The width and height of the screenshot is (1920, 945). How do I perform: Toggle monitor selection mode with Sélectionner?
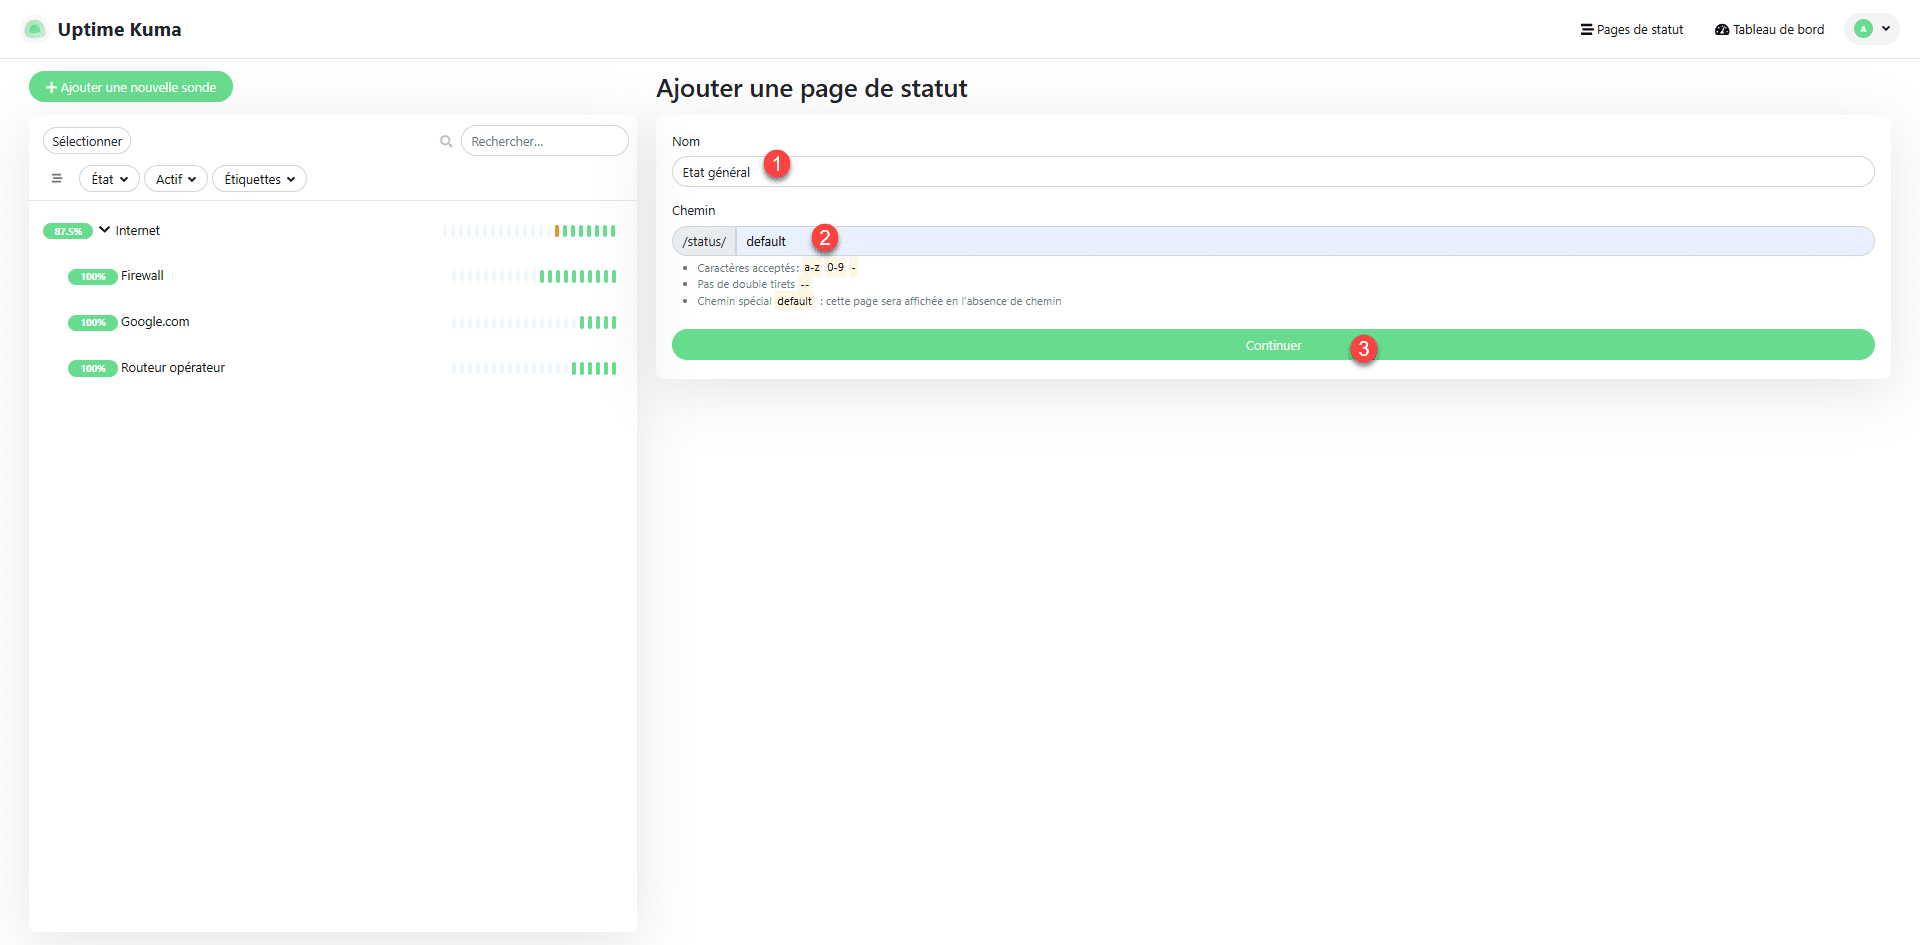[87, 142]
